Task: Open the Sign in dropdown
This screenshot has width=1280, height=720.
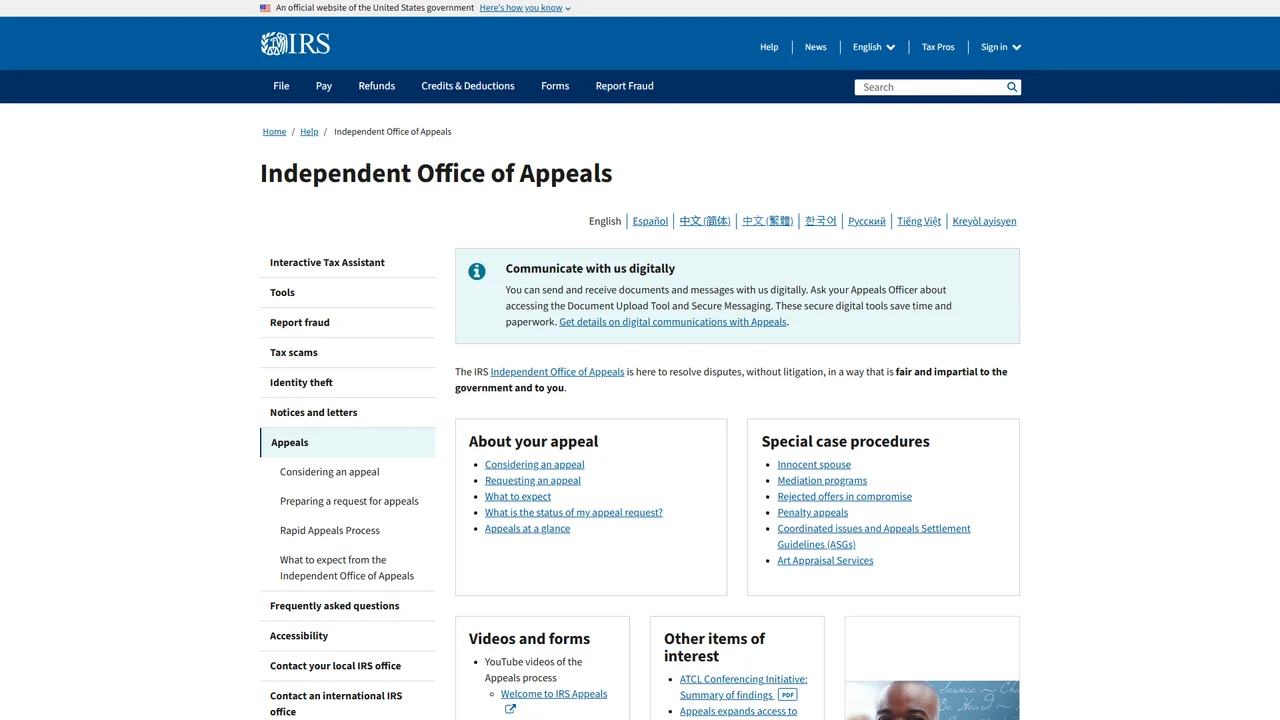Action: tap(1001, 47)
